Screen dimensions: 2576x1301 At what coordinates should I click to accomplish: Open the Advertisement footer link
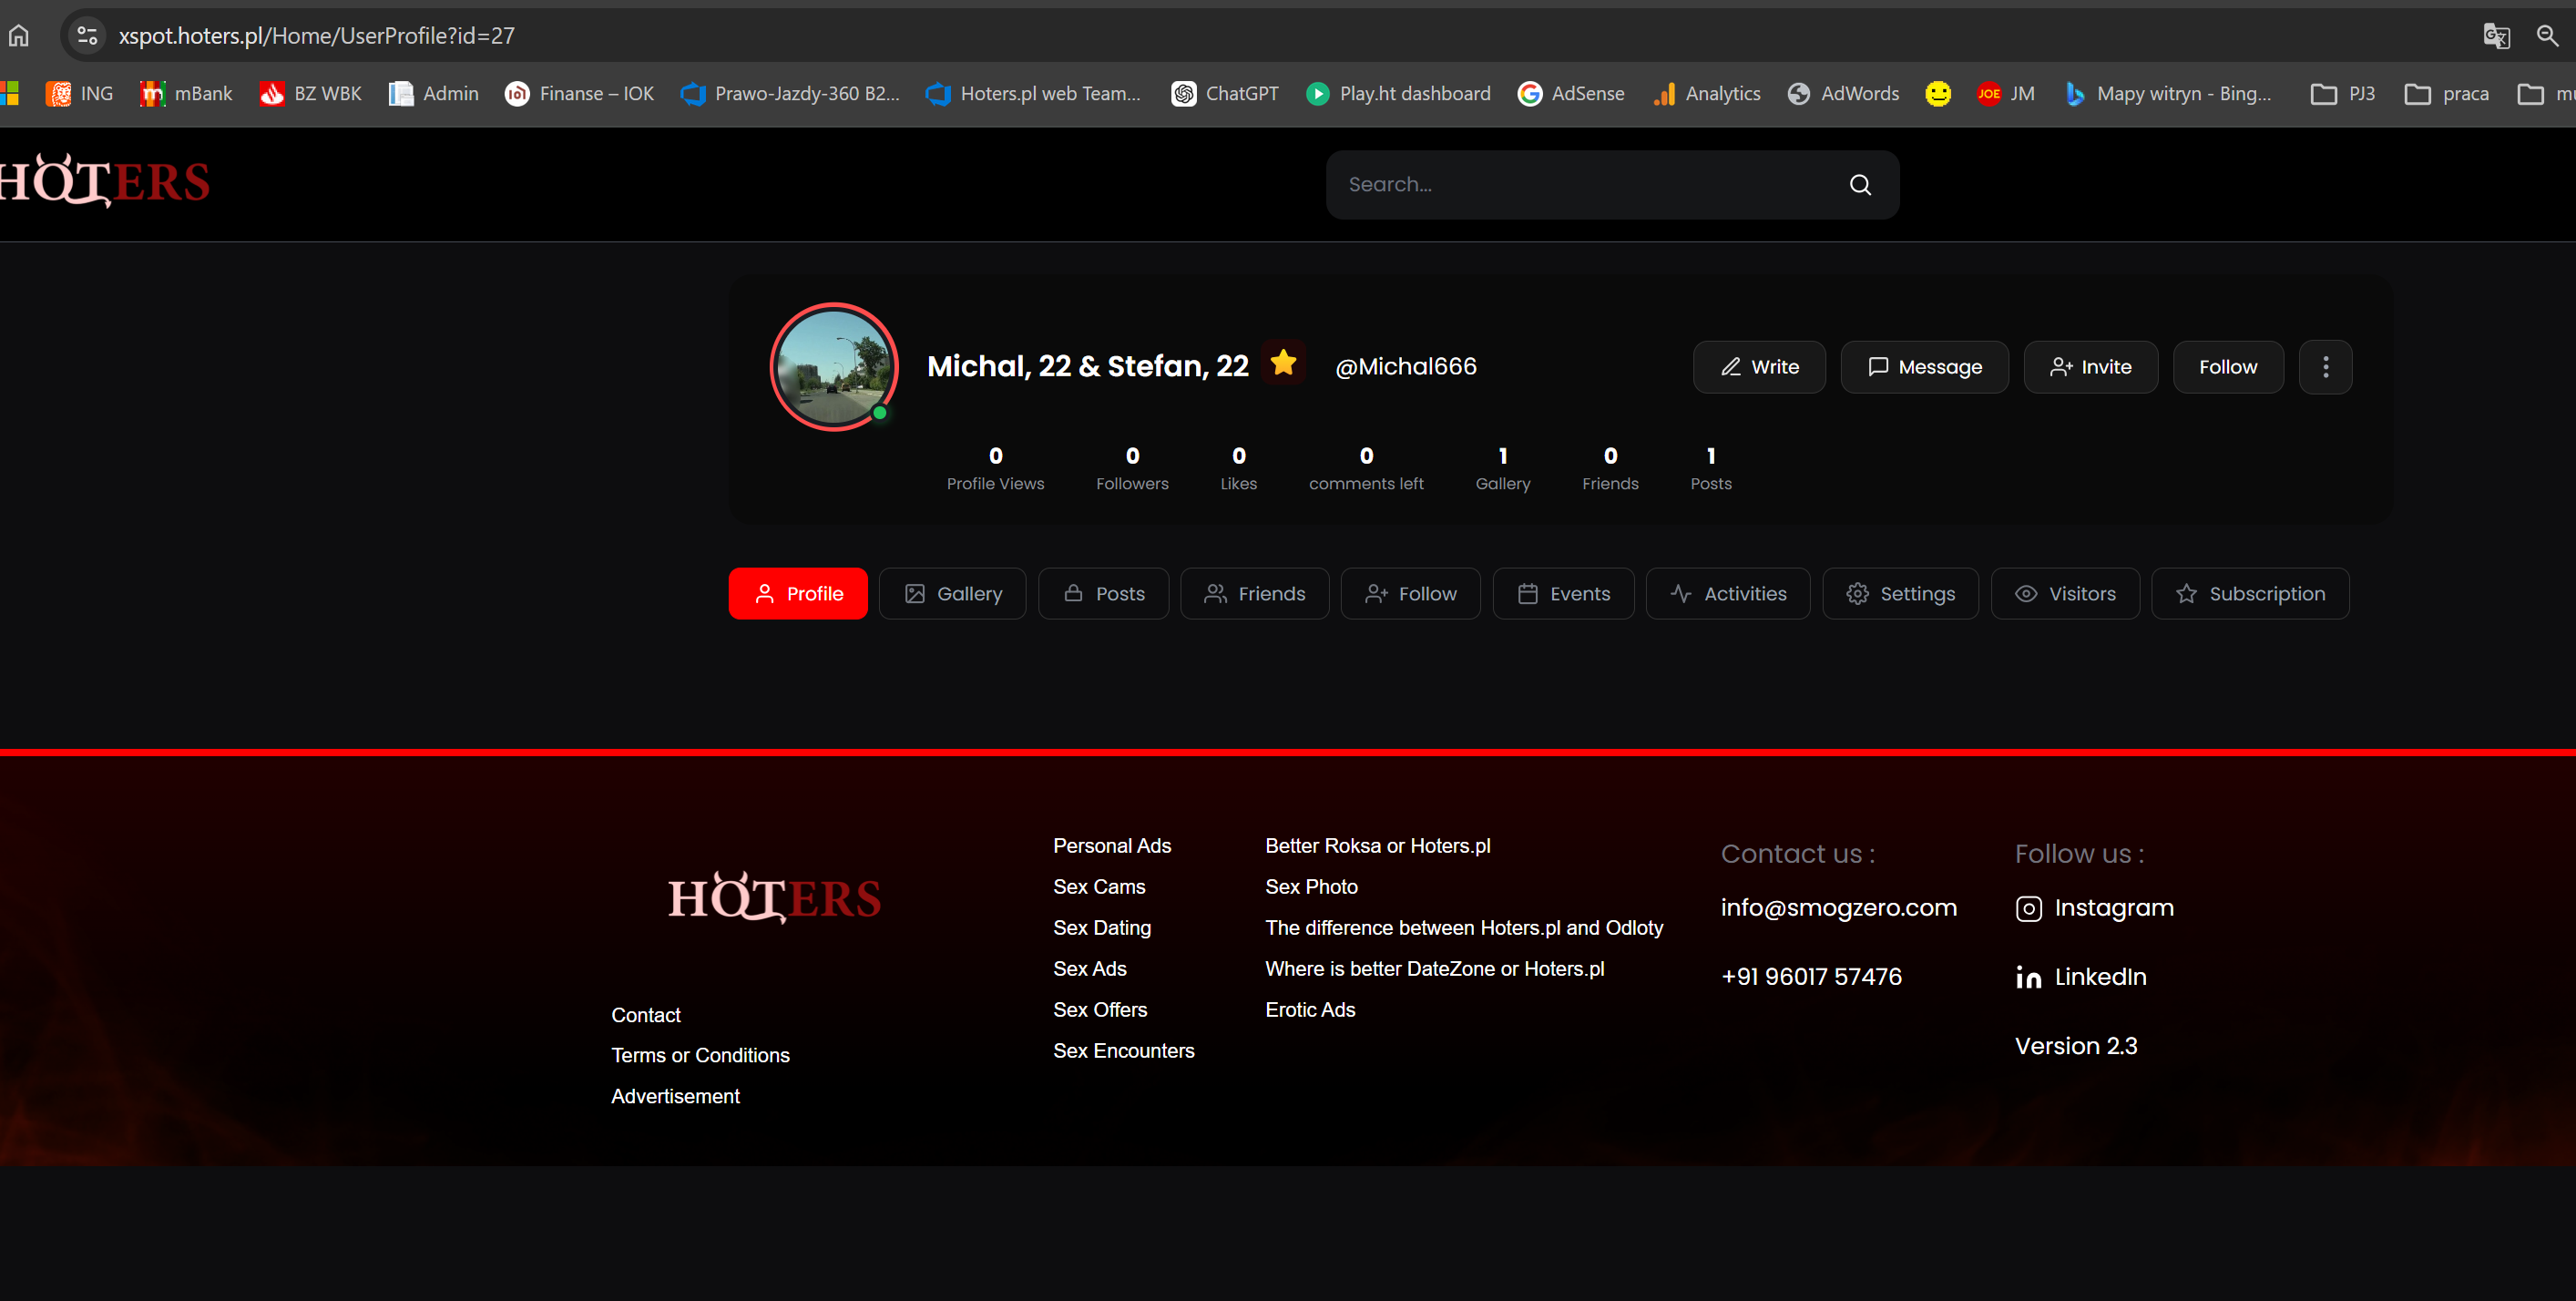[x=675, y=1097]
